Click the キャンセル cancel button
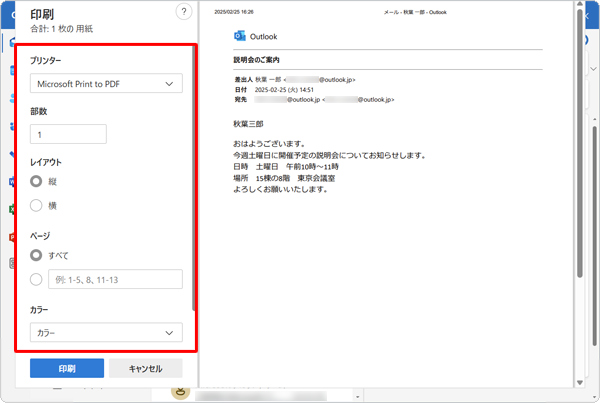The height and width of the screenshot is (403, 600). click(146, 368)
